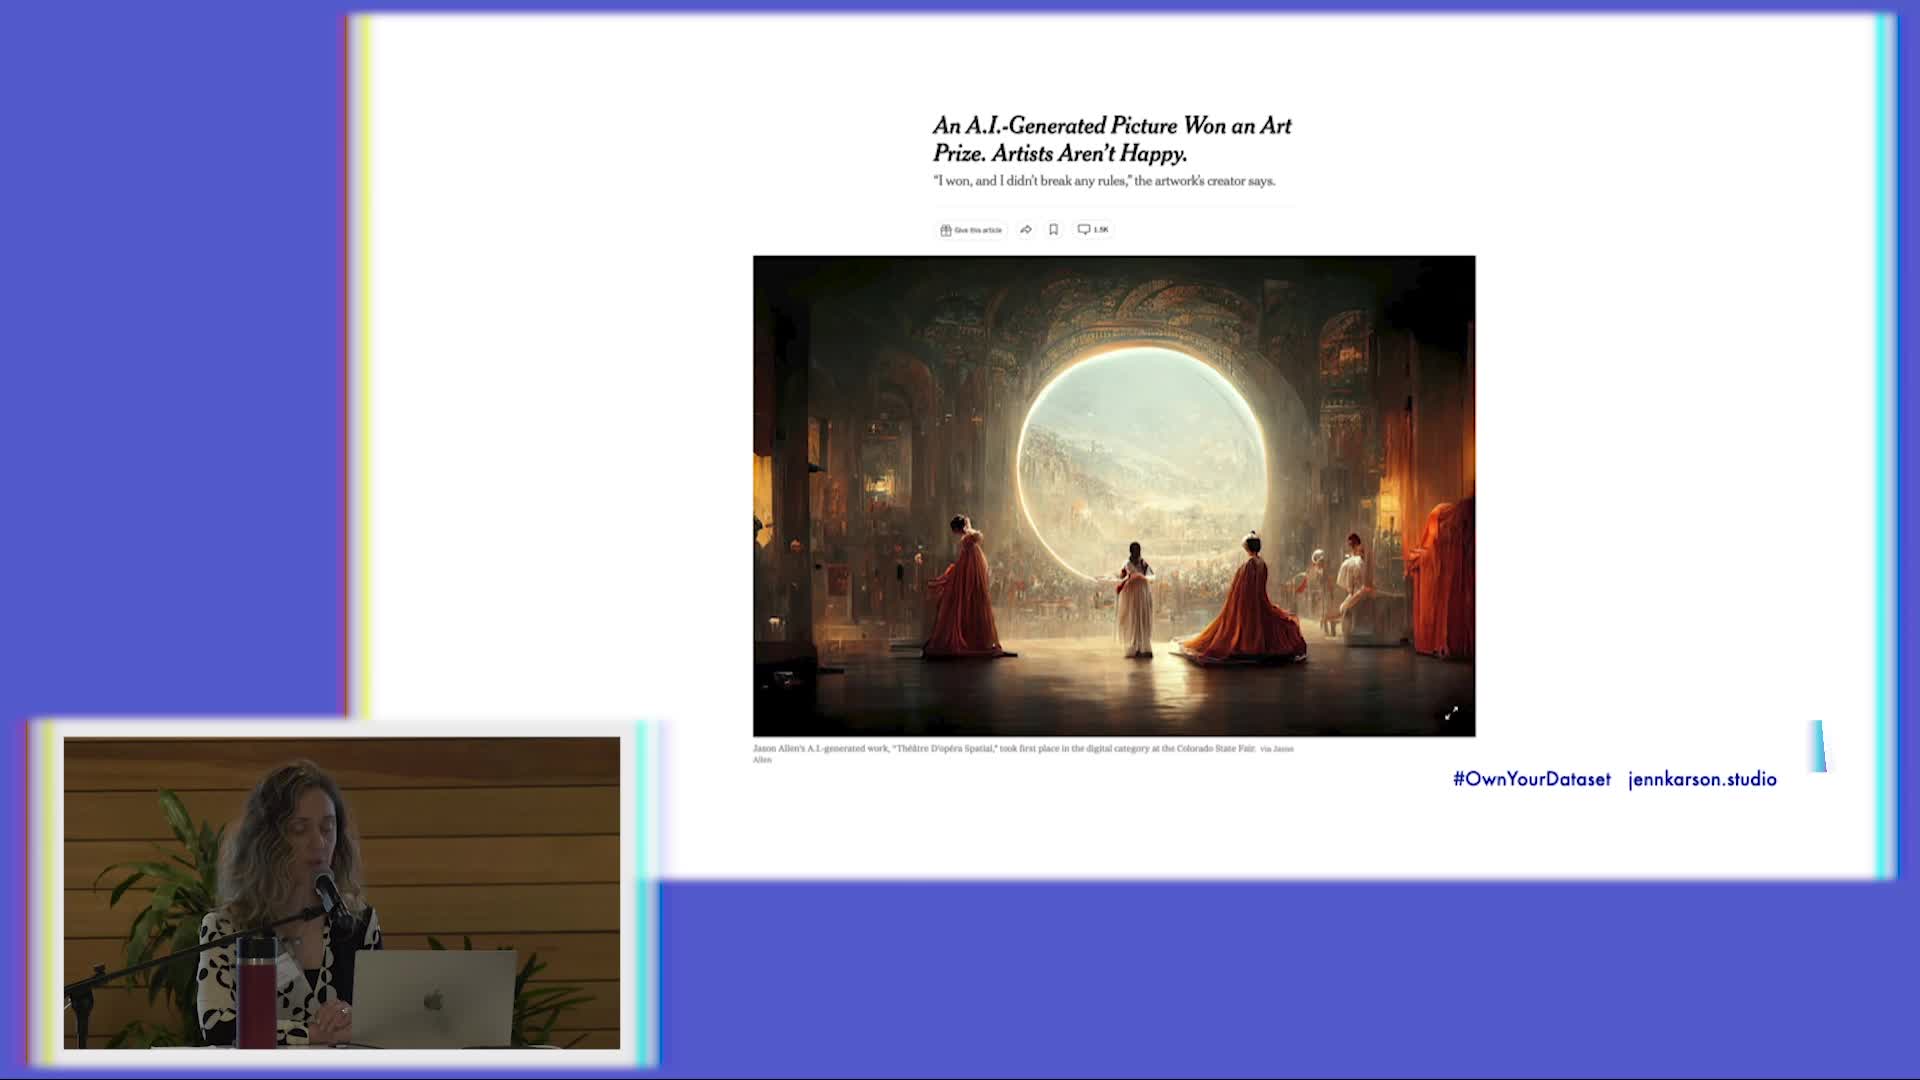1920x1080 pixels.
Task: Click the AI-generated opera artwork image
Action: [x=1114, y=496]
